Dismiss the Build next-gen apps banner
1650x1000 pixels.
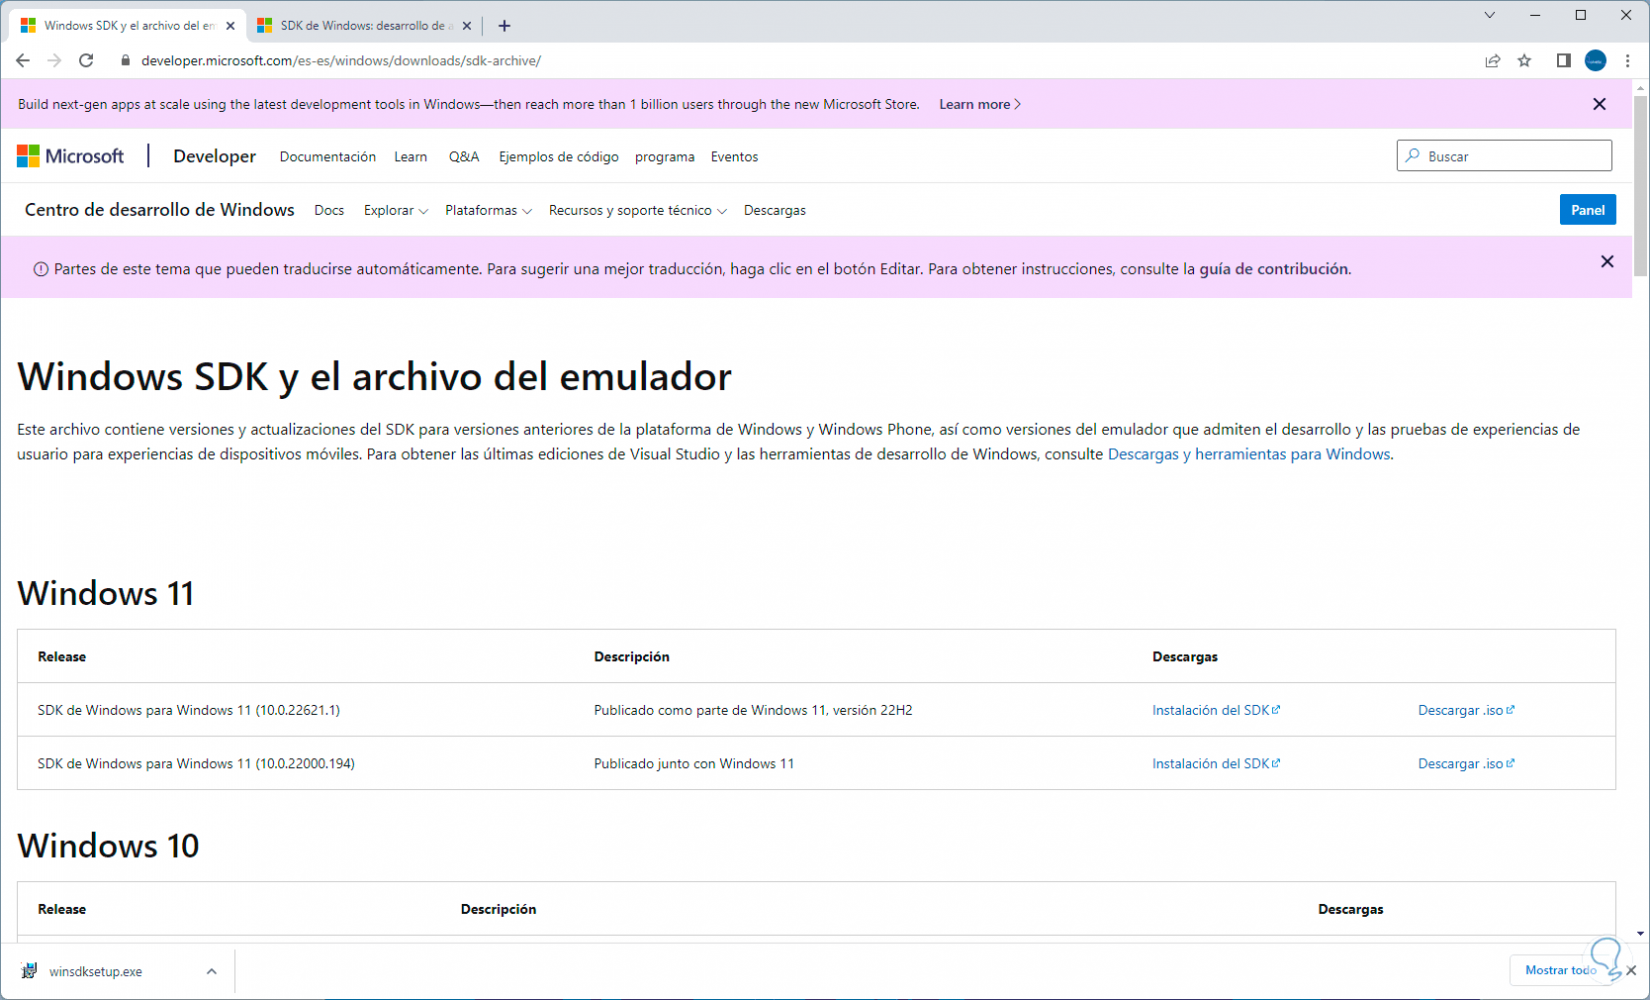point(1599,104)
